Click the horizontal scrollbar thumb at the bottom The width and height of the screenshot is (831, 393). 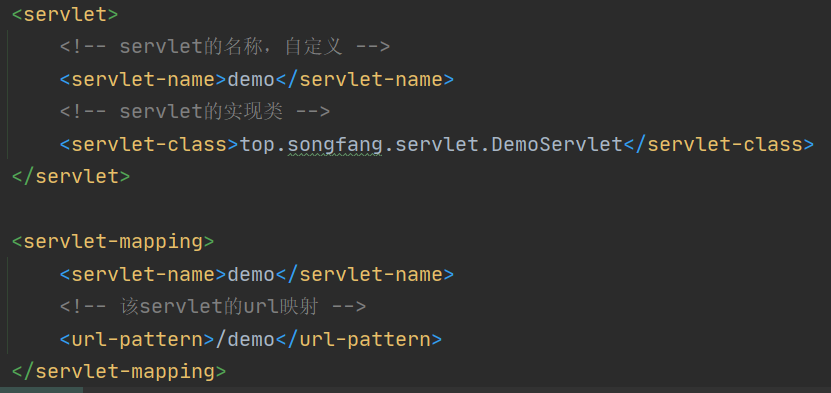point(41,390)
